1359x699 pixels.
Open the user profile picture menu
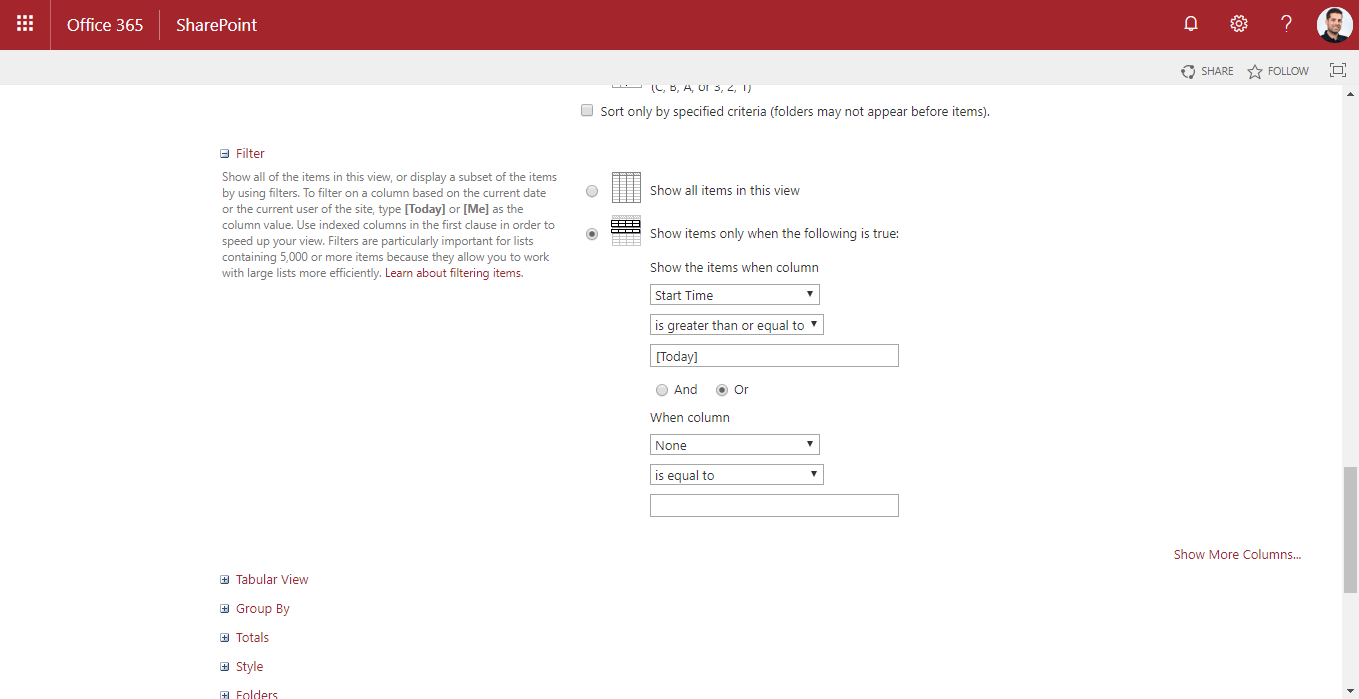[1334, 24]
